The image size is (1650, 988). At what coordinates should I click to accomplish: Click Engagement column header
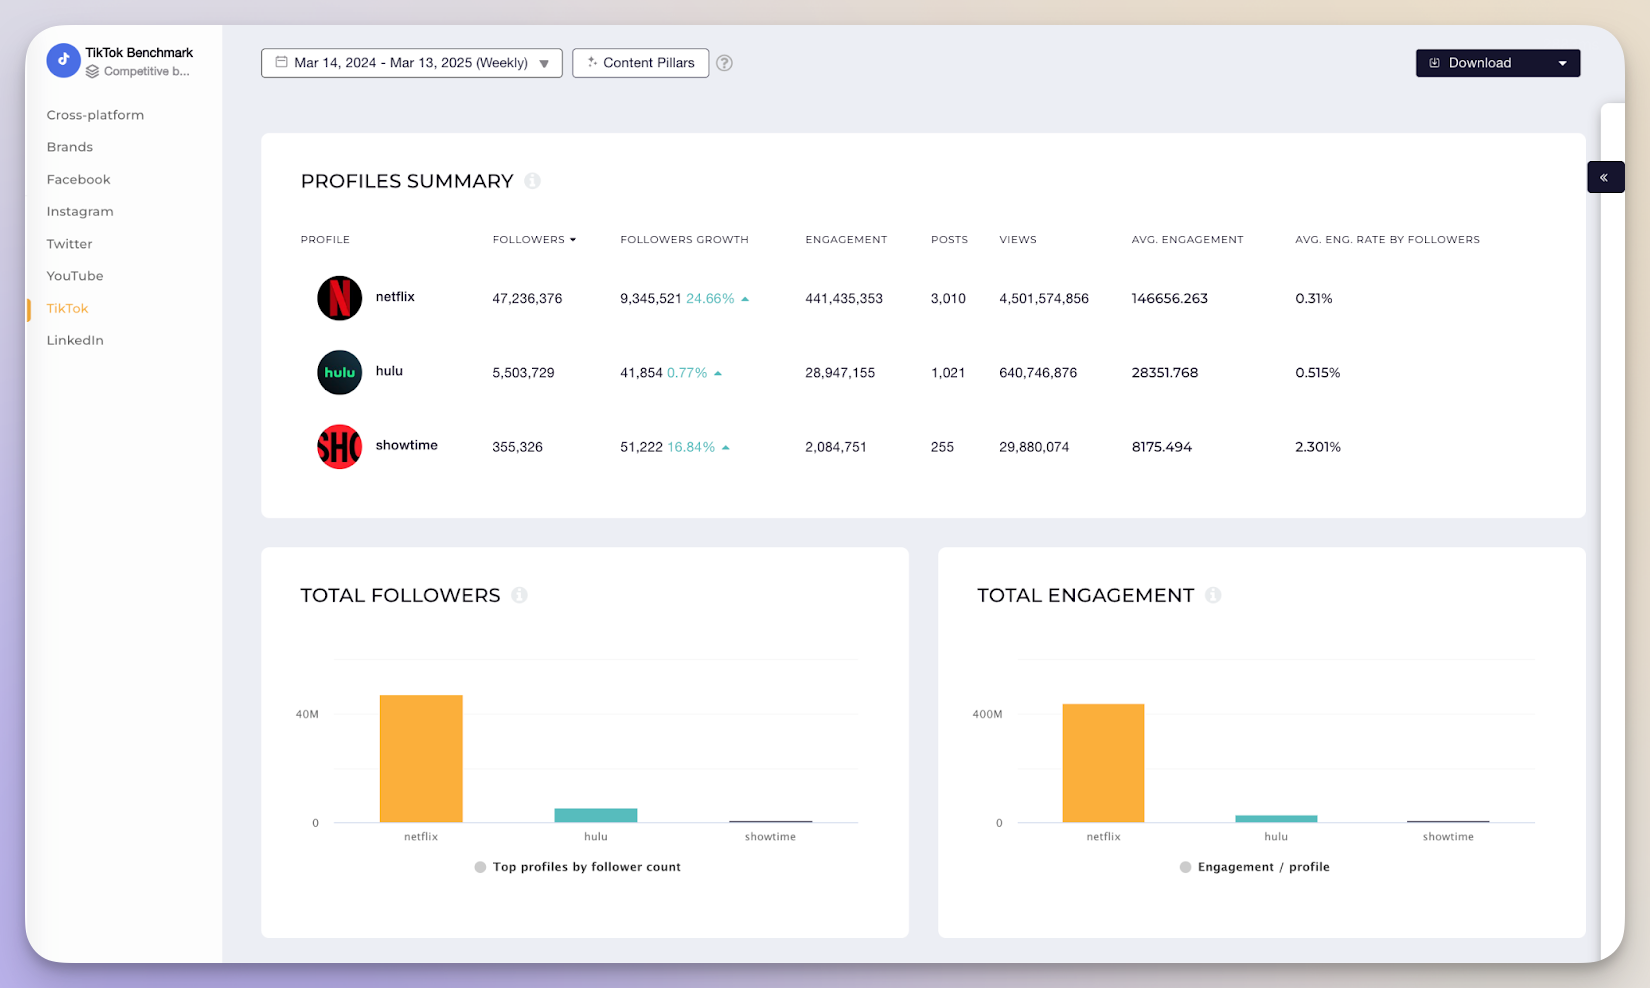[x=846, y=240]
